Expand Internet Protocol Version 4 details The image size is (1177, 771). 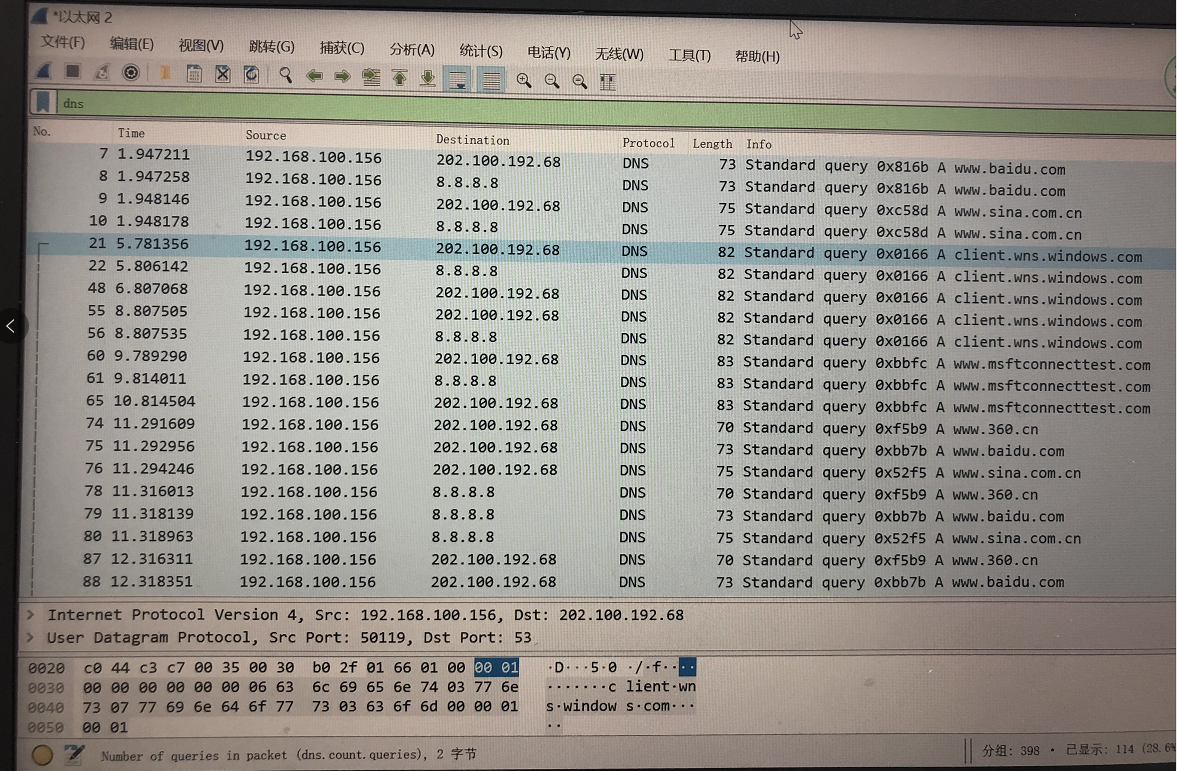click(x=30, y=615)
